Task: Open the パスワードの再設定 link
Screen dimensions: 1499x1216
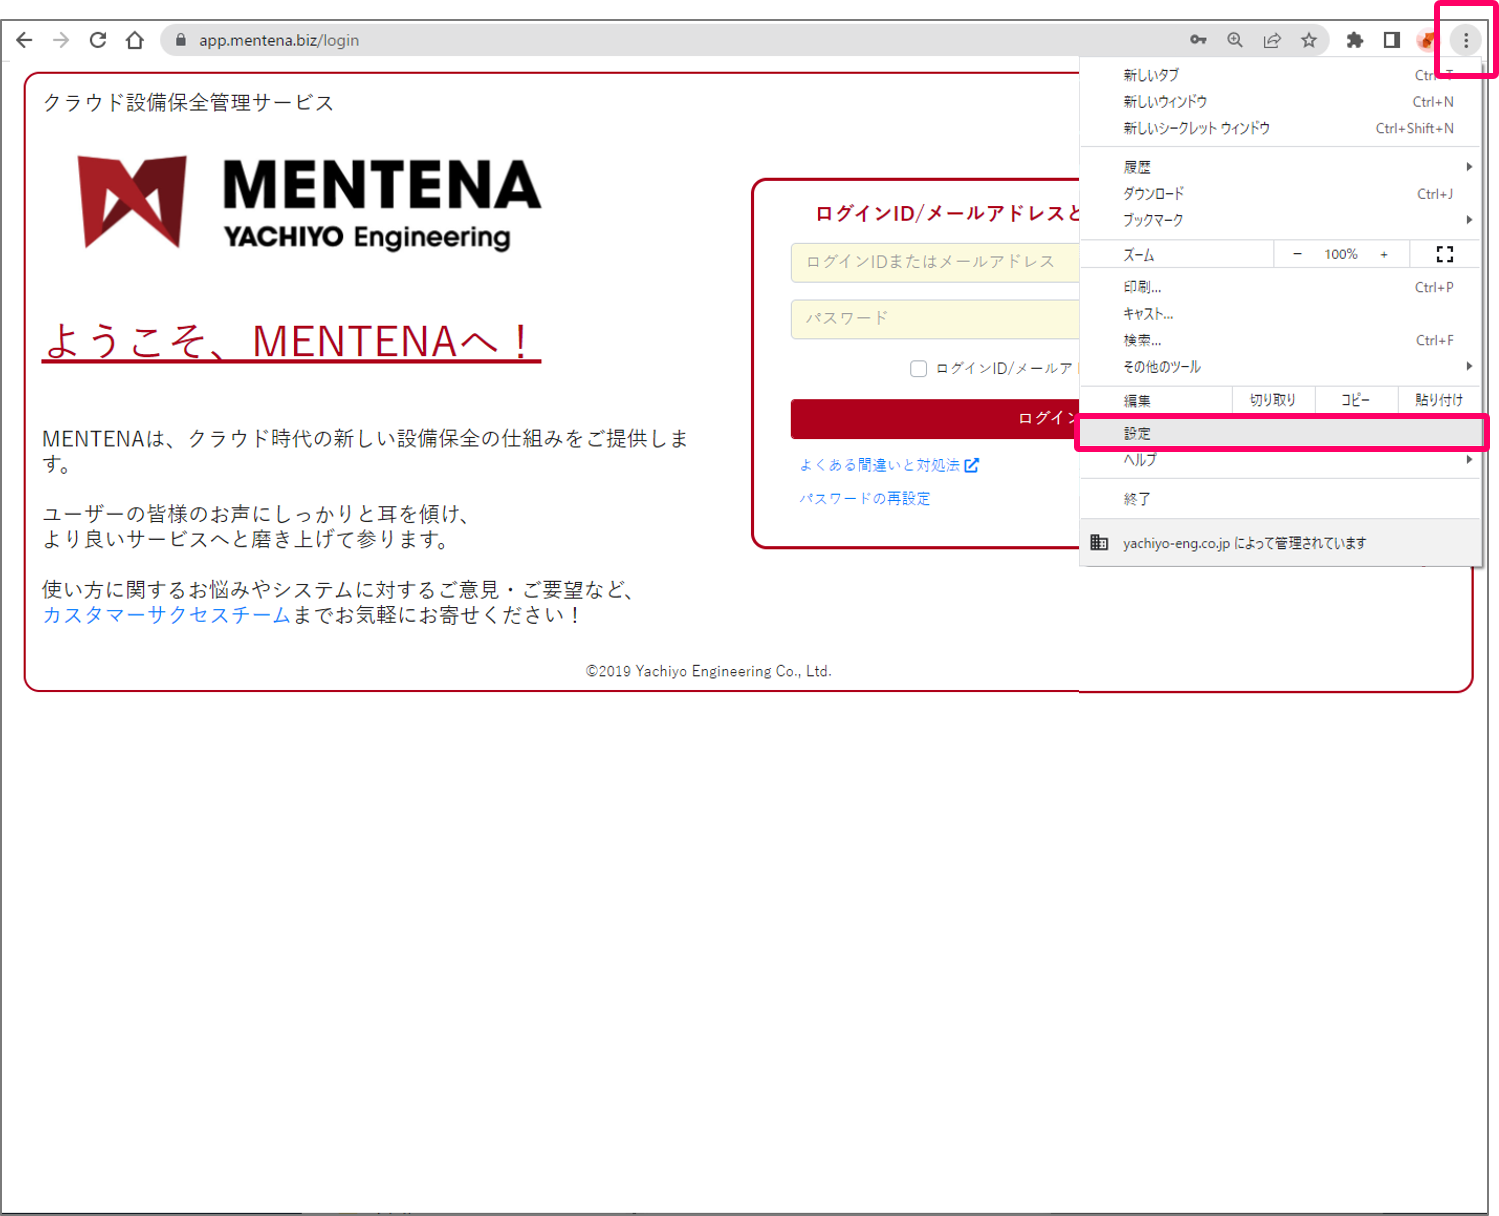Action: (x=864, y=497)
